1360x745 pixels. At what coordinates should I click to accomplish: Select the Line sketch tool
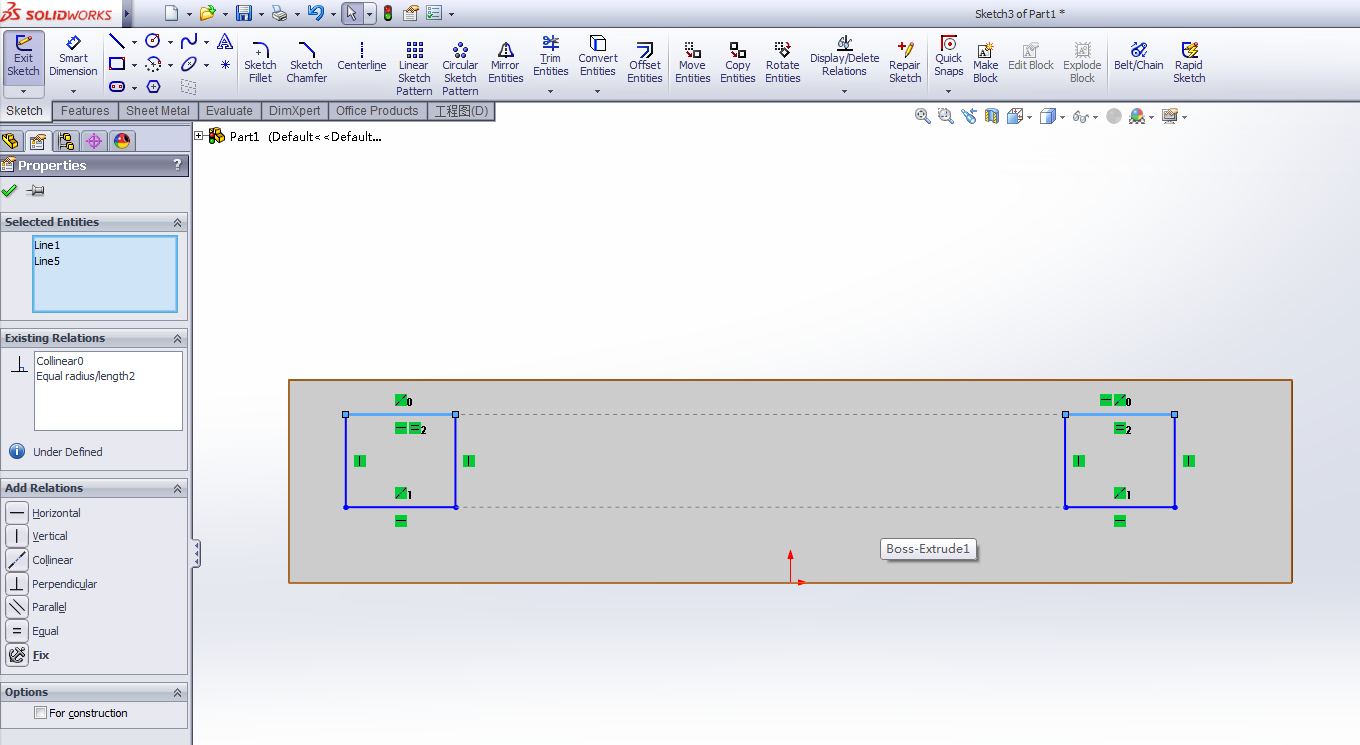117,41
